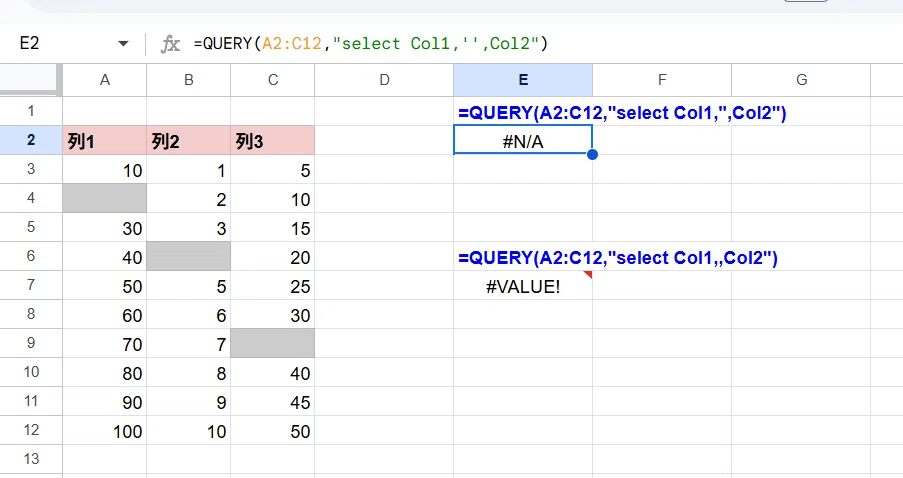
Task: Click the select-all corner box
Action: pos(29,79)
